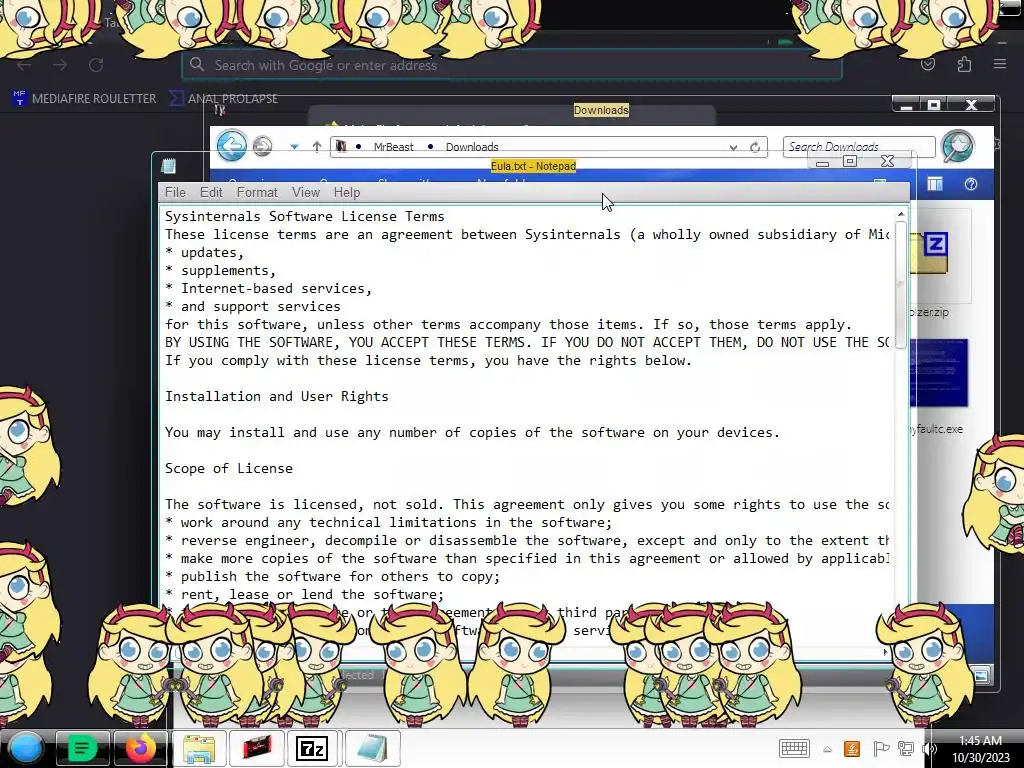
Task: Open the Format menu in Notepad
Action: click(x=257, y=192)
